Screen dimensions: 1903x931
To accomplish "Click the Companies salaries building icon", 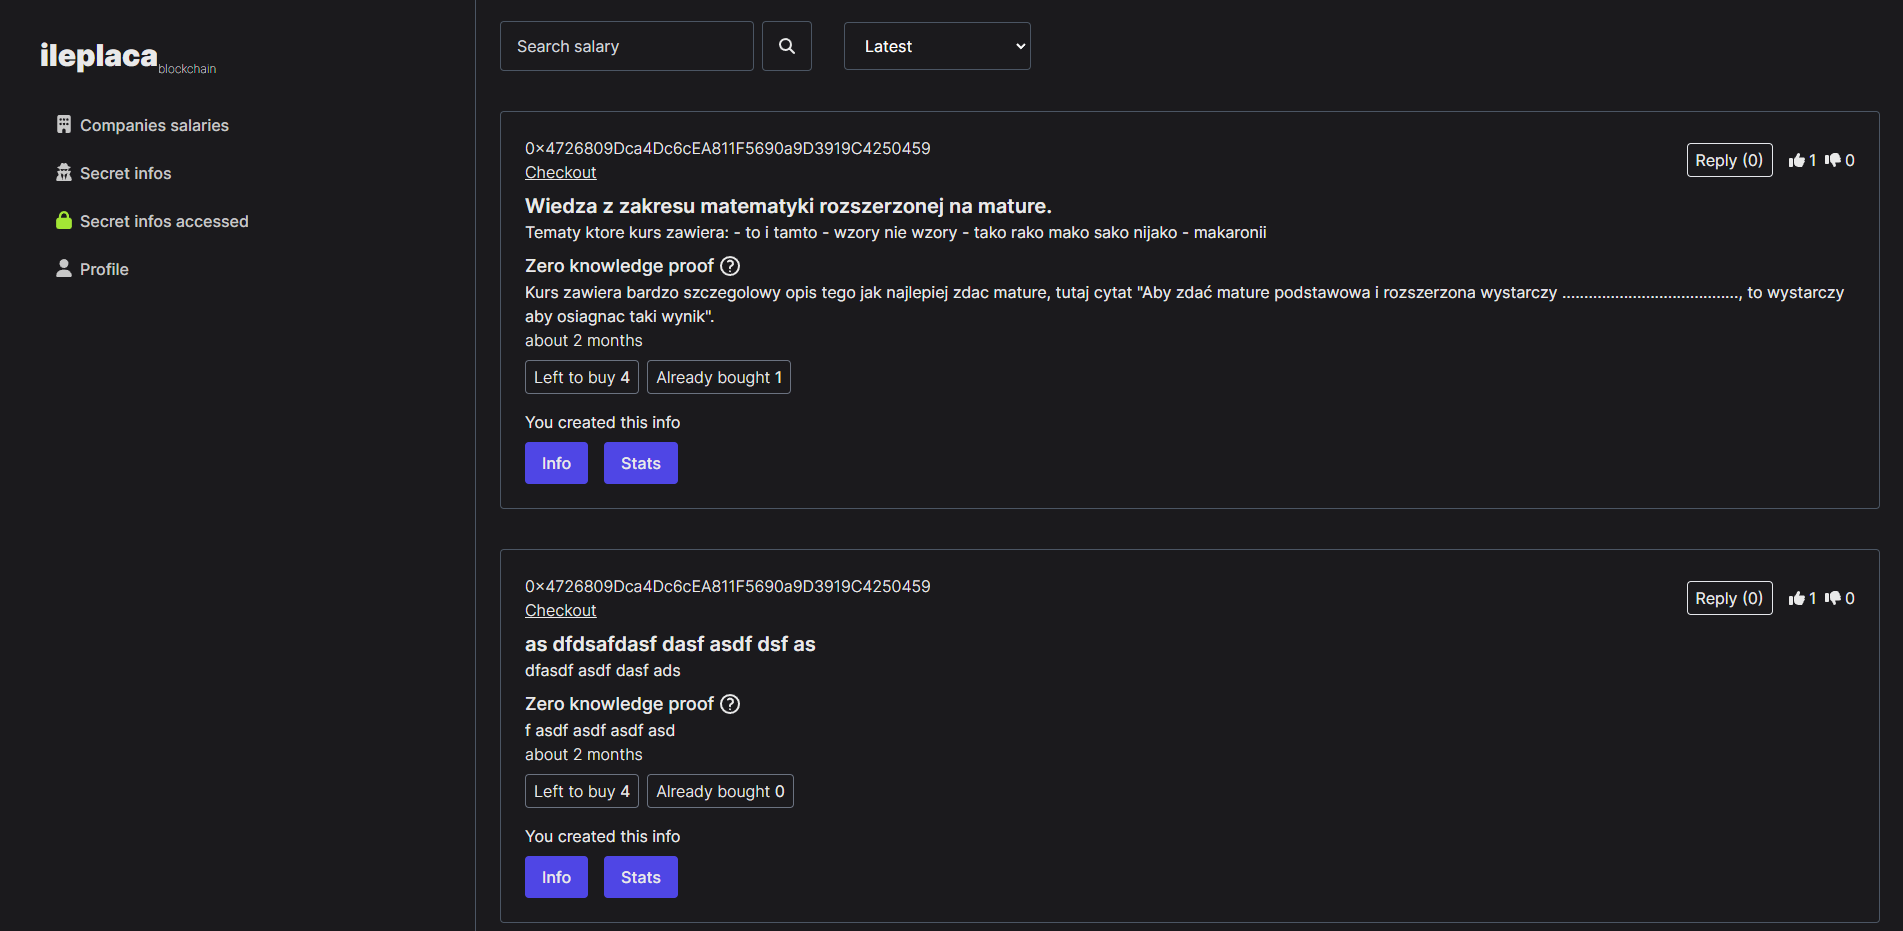I will 64,124.
